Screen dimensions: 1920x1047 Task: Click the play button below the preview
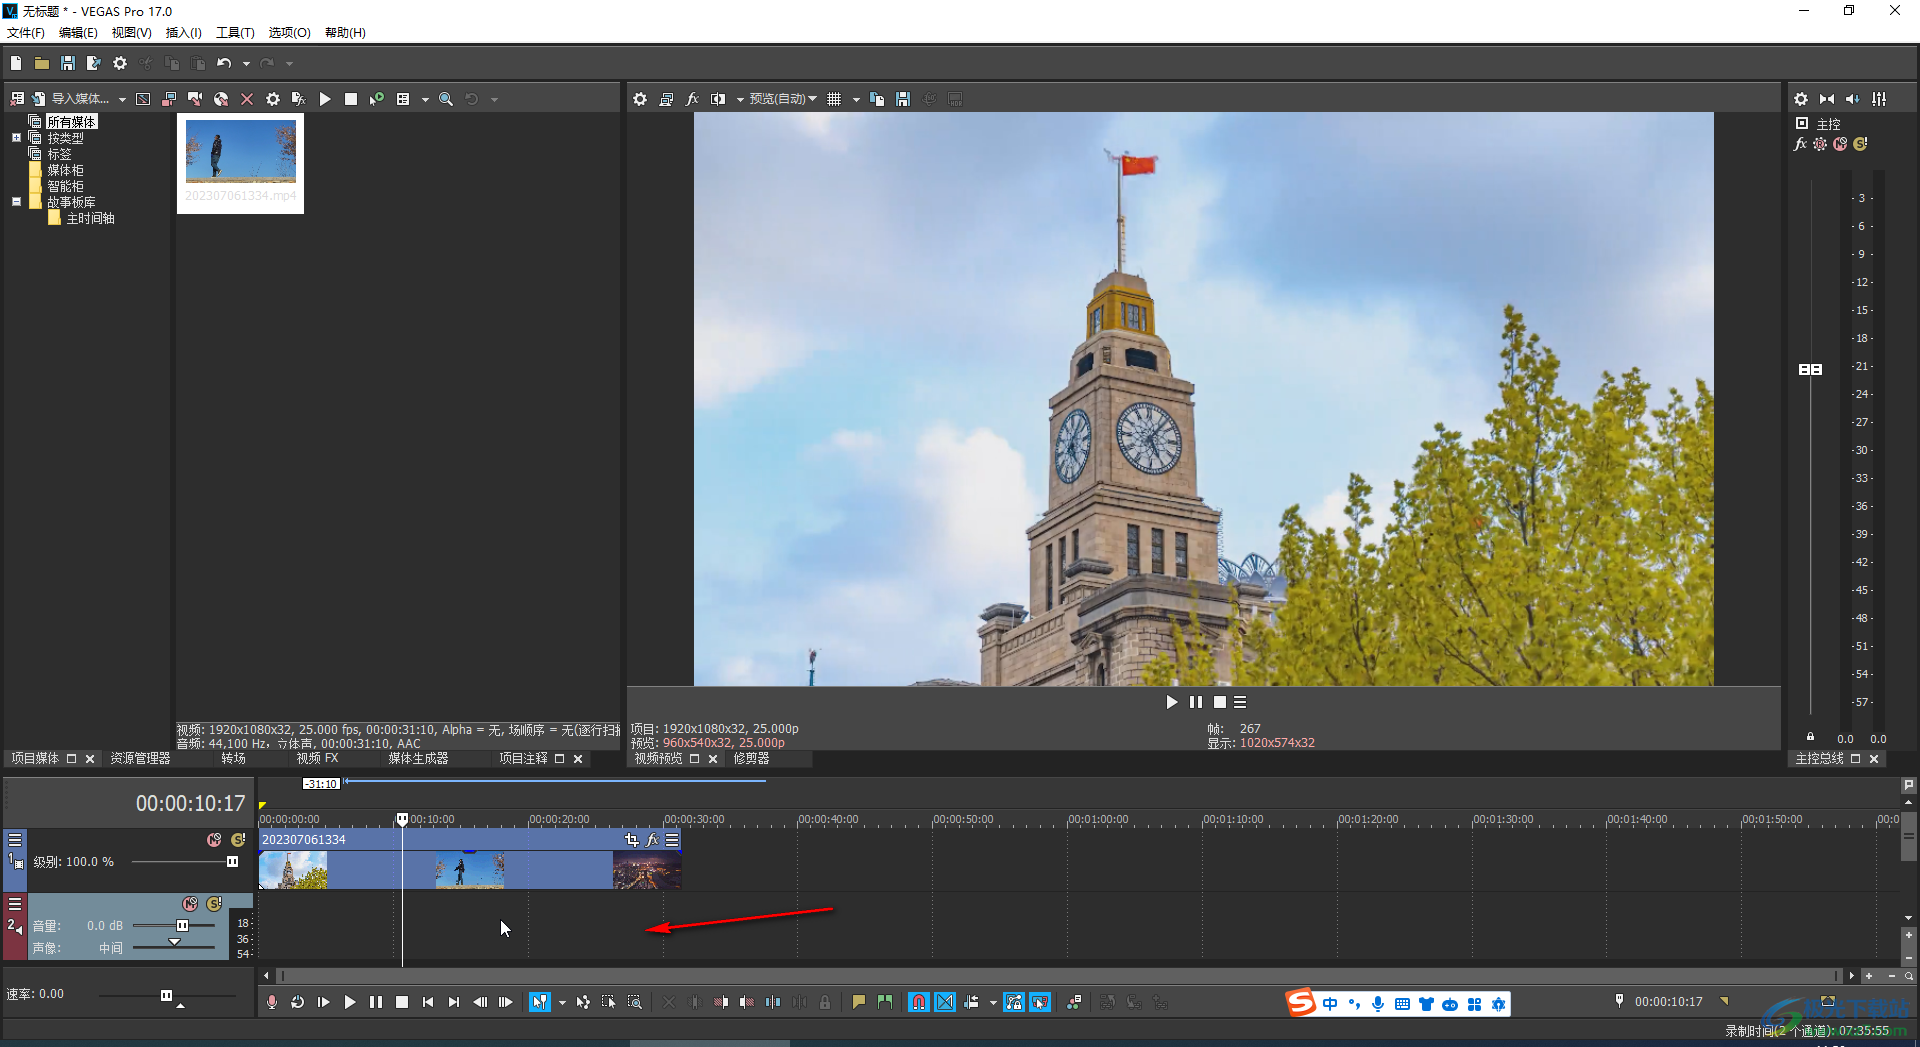point(1171,702)
